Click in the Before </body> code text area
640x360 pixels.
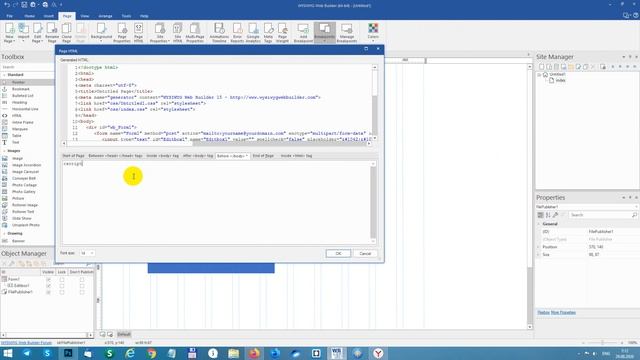coord(216,202)
